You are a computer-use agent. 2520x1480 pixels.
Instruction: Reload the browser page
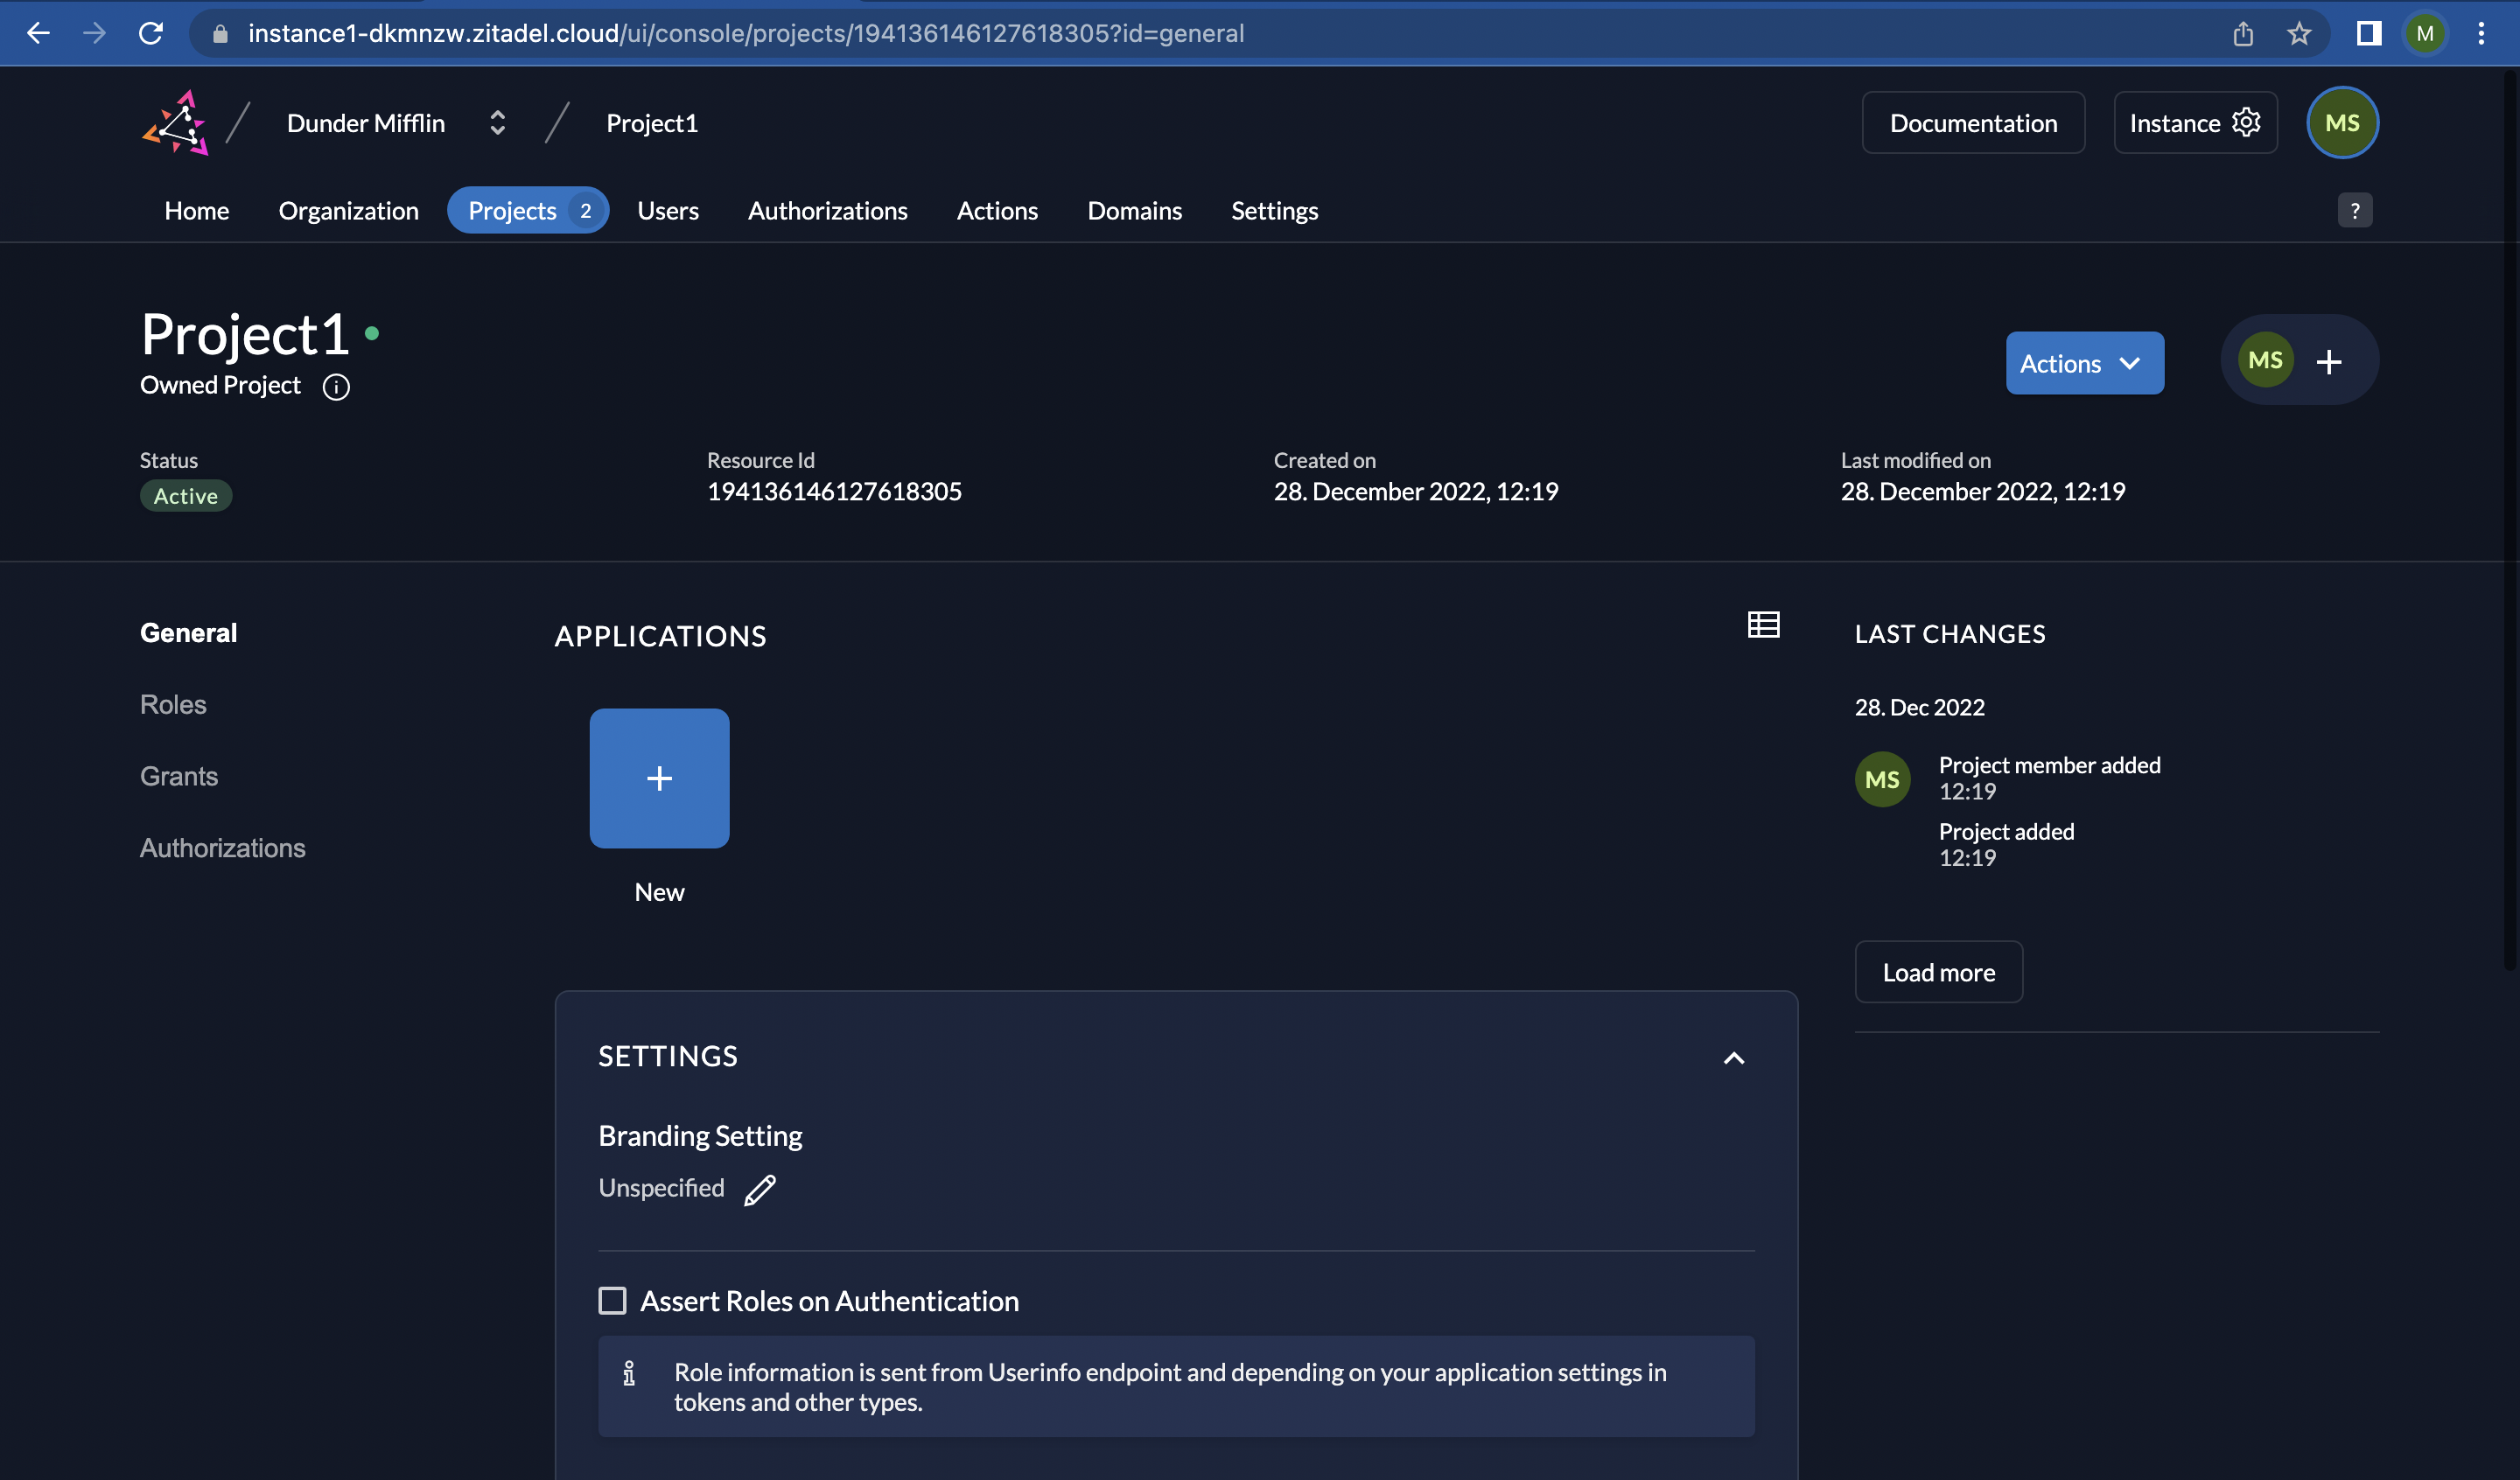[x=151, y=34]
